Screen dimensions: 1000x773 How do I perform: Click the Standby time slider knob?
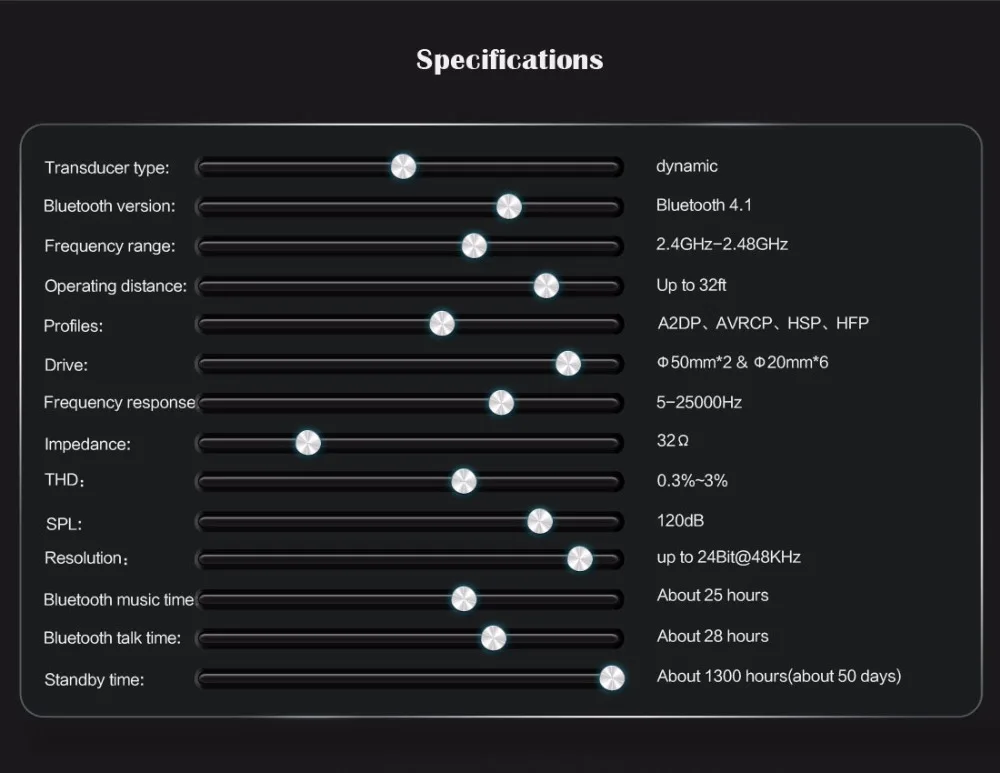612,678
